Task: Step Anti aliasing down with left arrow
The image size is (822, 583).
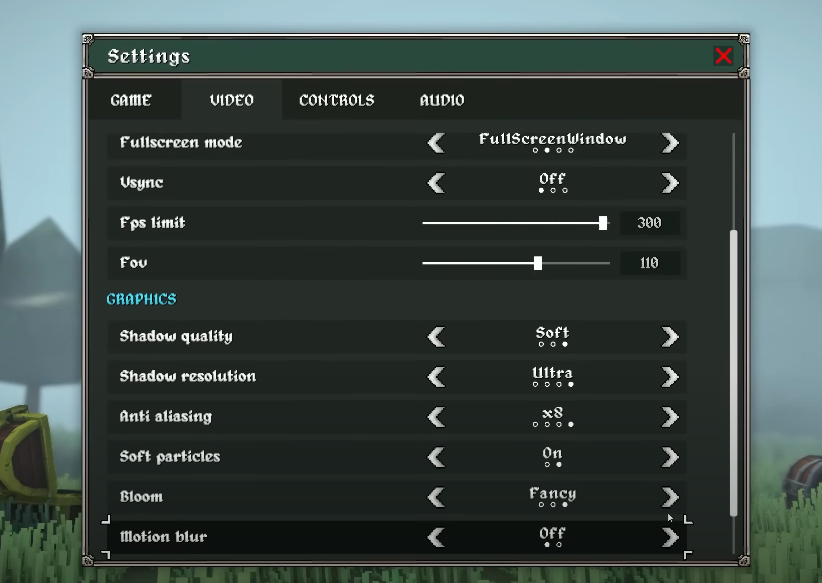Action: point(436,417)
